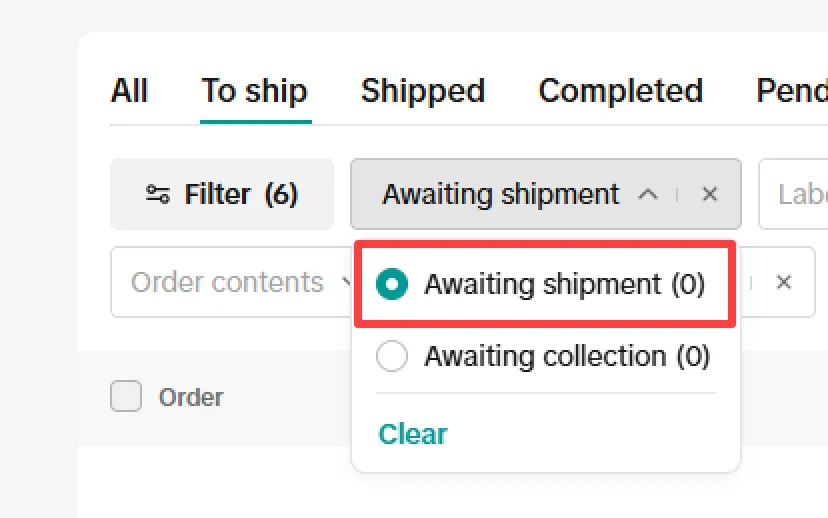Open the Order contents dropdown
The image size is (828, 518).
click(x=228, y=283)
